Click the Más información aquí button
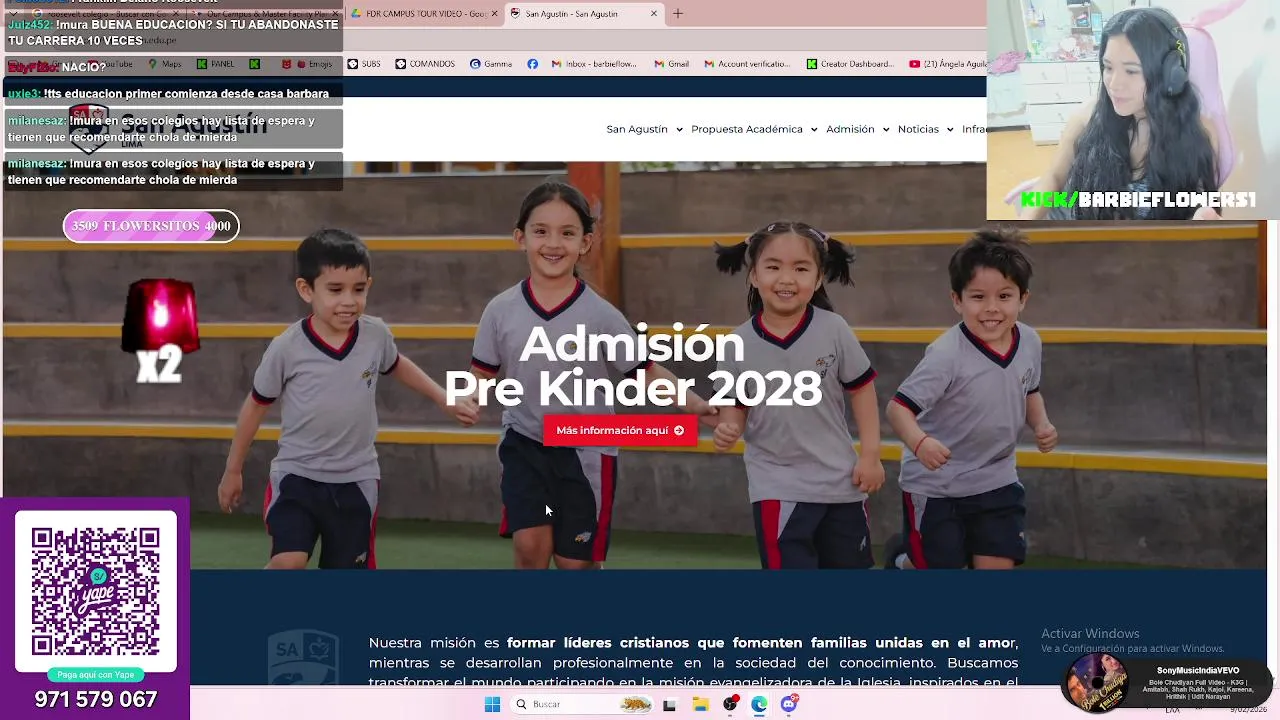Viewport: 1280px width, 720px height. (620, 430)
